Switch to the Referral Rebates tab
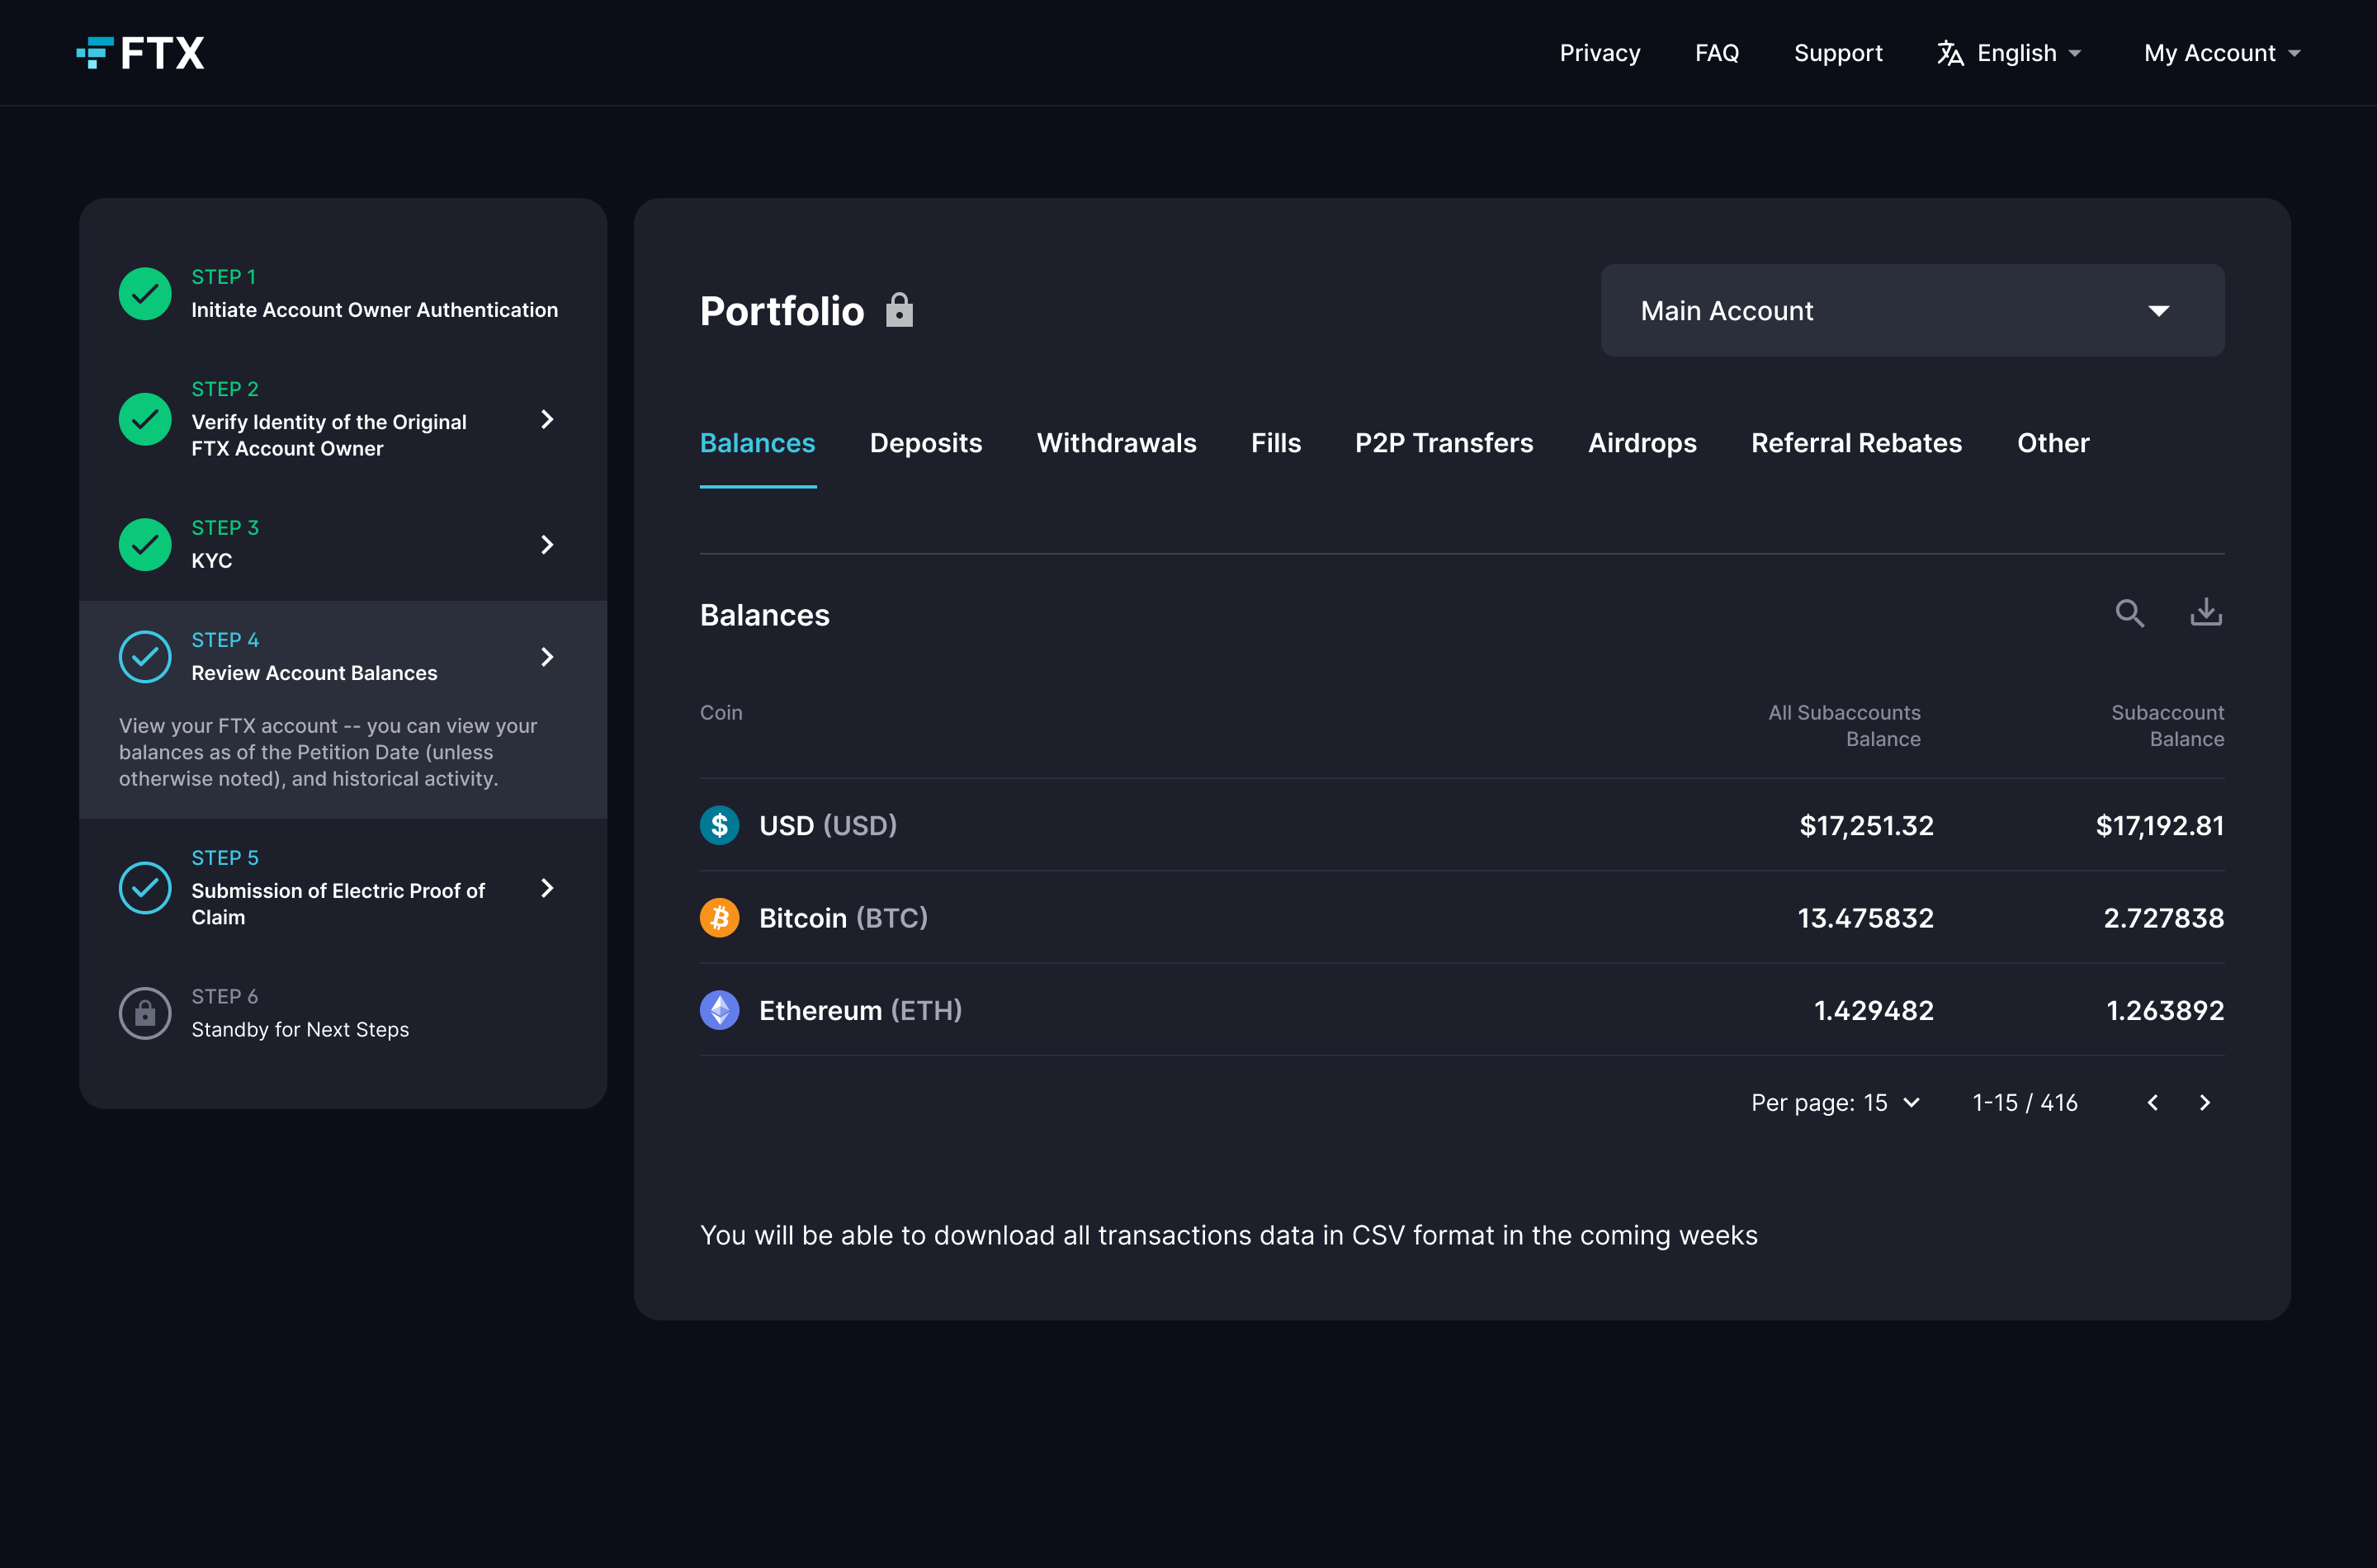This screenshot has height=1568, width=2377. [1856, 443]
